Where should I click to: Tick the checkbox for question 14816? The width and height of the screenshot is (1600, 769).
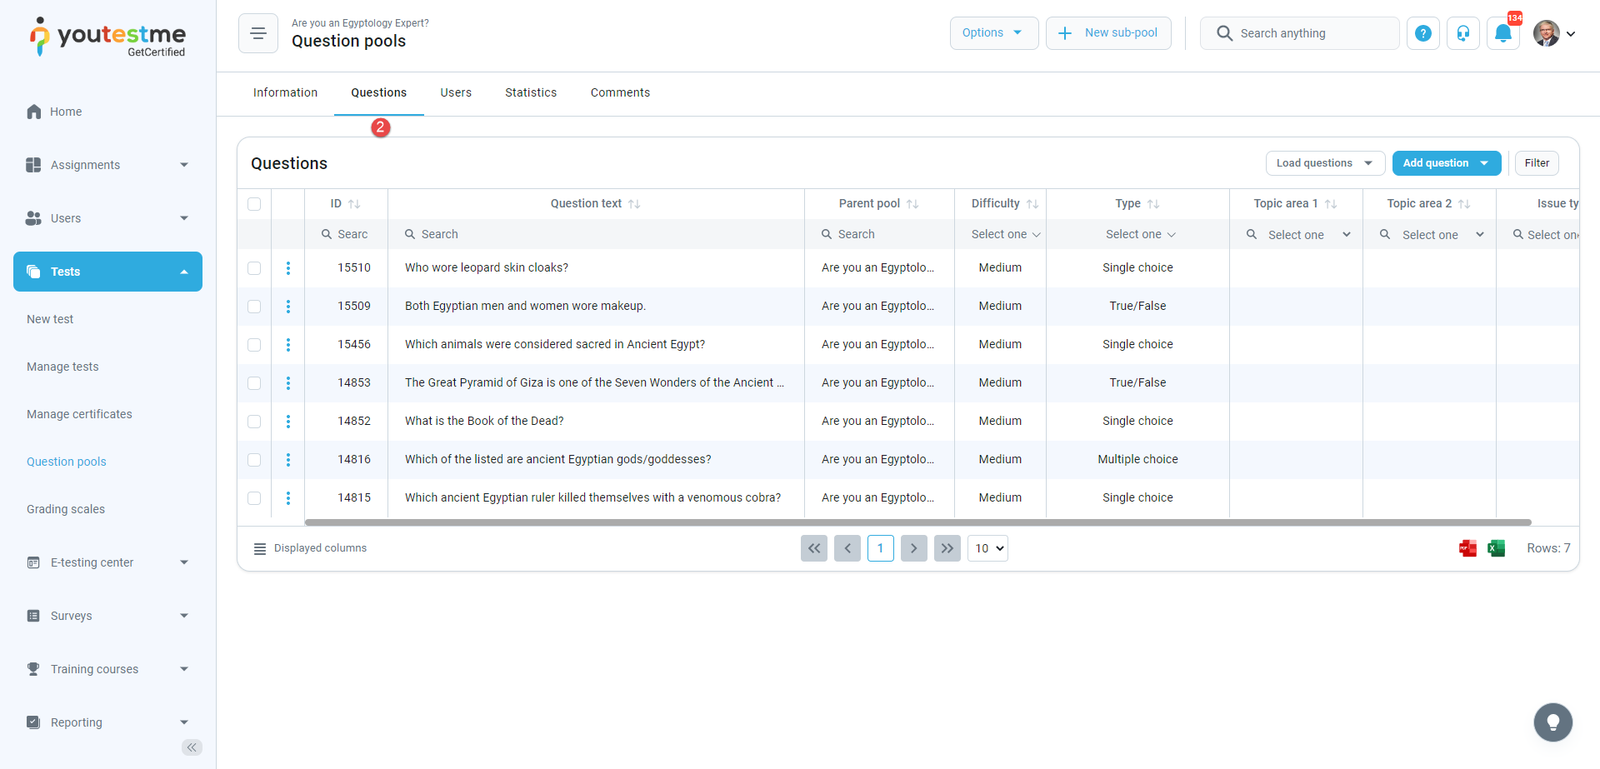coord(254,460)
